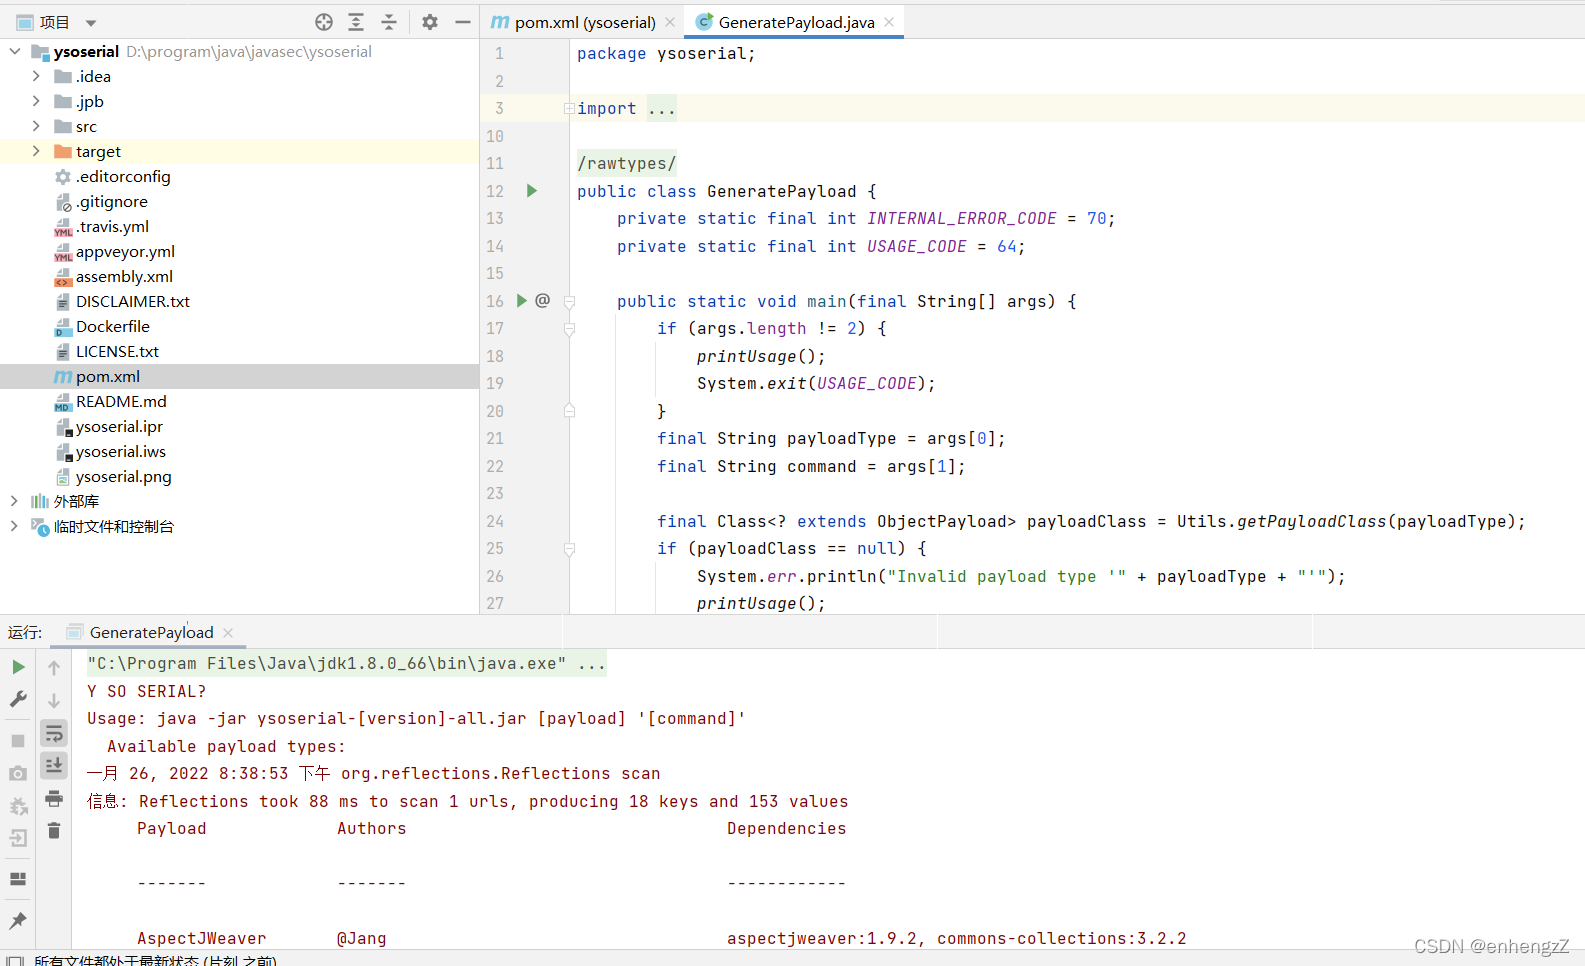Open the project view dropdown arrow
The width and height of the screenshot is (1585, 966).
tap(91, 23)
